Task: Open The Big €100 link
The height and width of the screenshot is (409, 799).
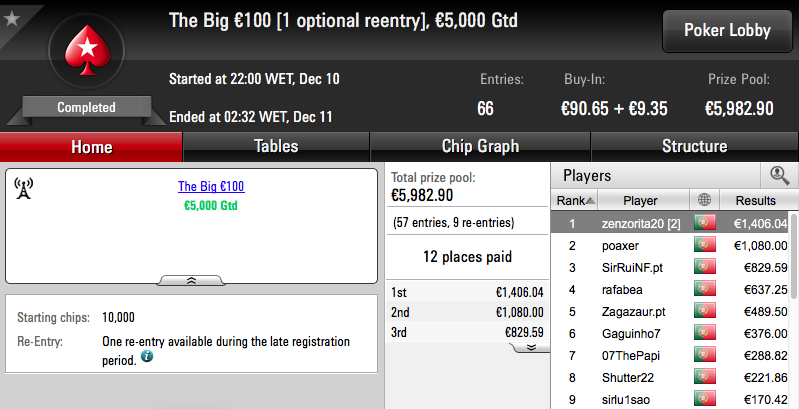Action: coord(211,186)
